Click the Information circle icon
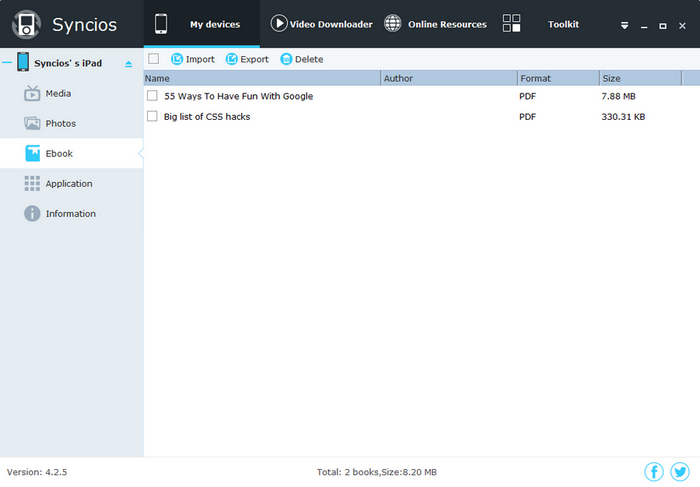700x487 pixels. pos(32,213)
